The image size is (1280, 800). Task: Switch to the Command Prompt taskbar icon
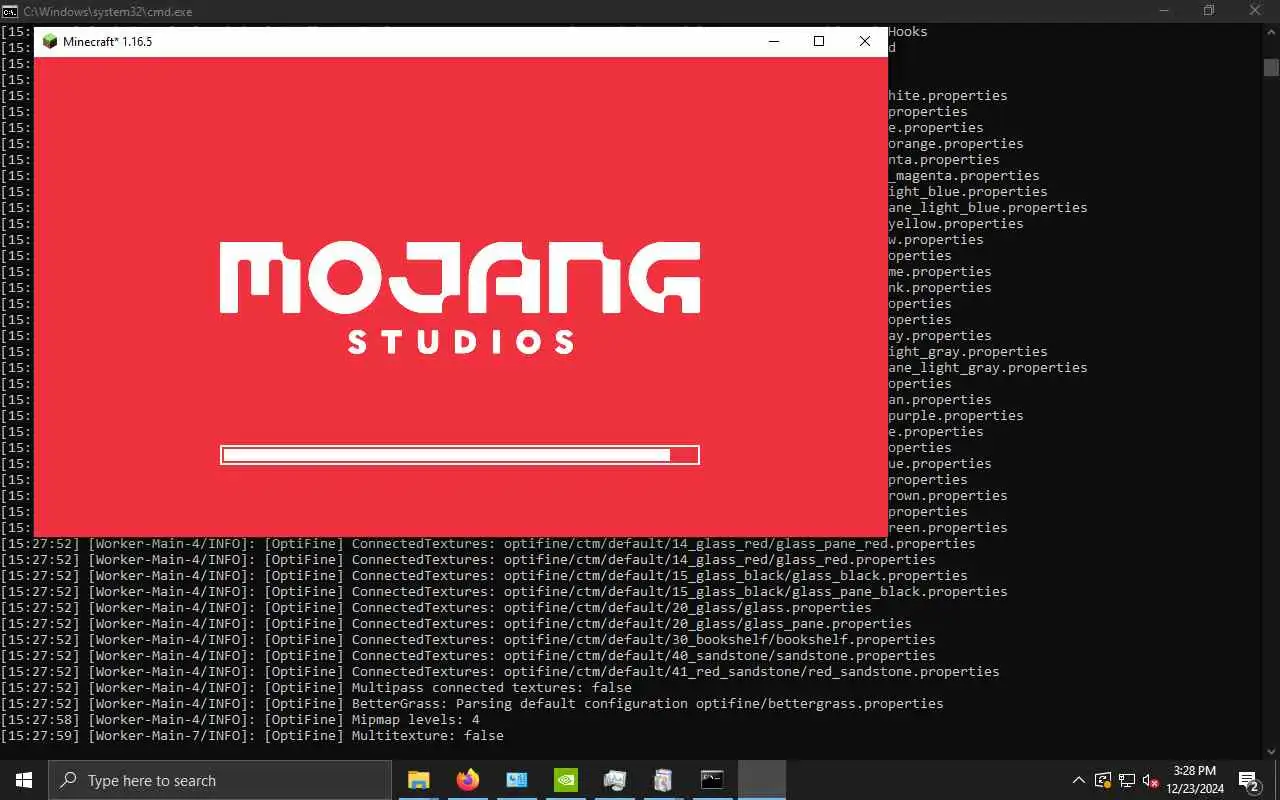[x=712, y=780]
